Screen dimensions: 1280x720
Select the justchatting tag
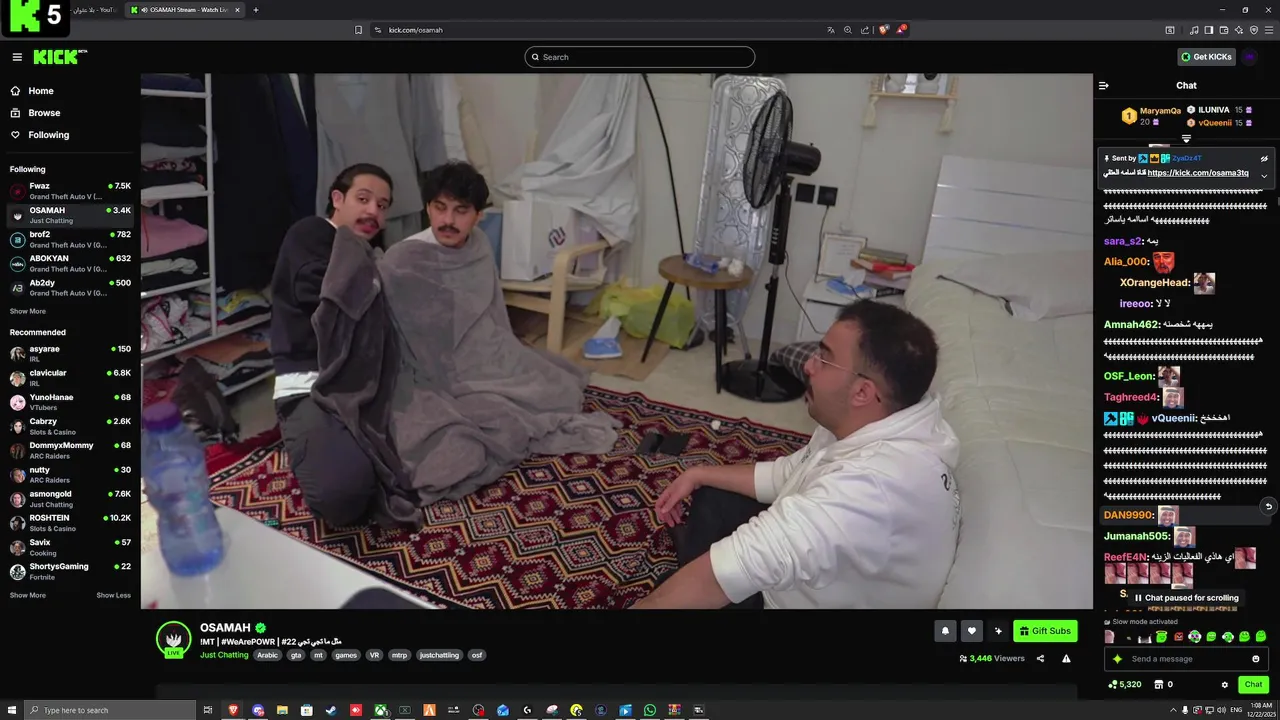pos(439,655)
